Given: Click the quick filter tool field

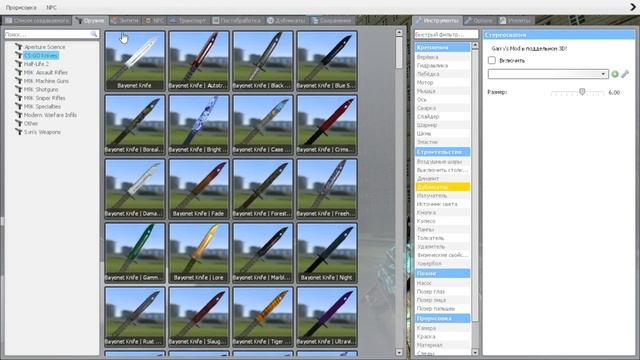Looking at the screenshot, I should coord(446,34).
